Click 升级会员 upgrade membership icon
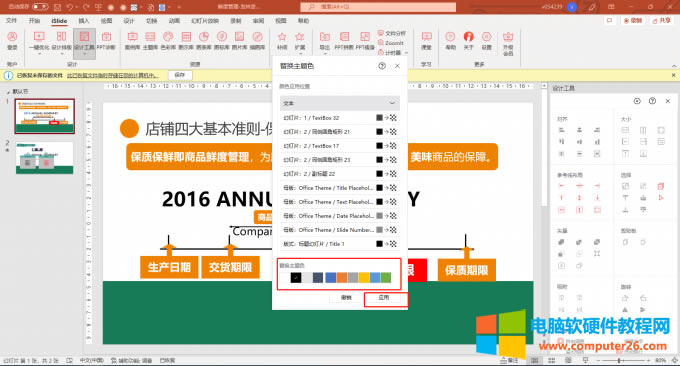The image size is (680, 366). [x=508, y=43]
